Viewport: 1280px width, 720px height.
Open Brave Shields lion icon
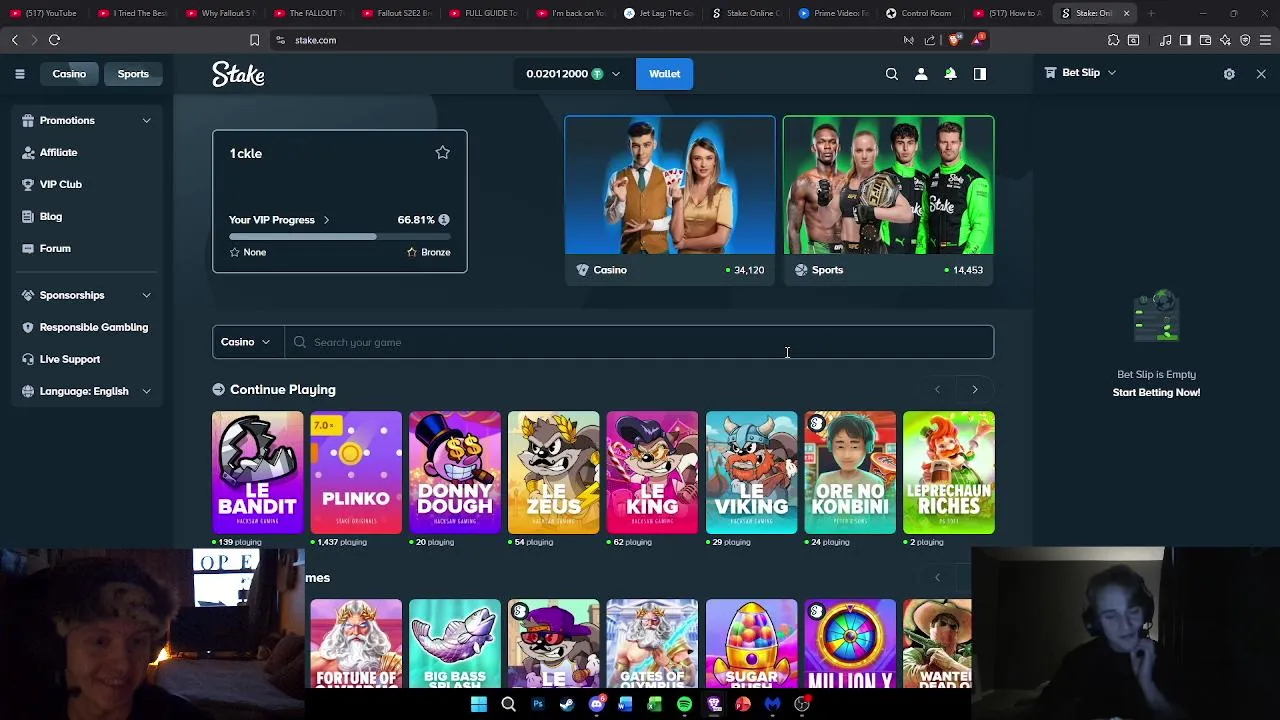954,40
